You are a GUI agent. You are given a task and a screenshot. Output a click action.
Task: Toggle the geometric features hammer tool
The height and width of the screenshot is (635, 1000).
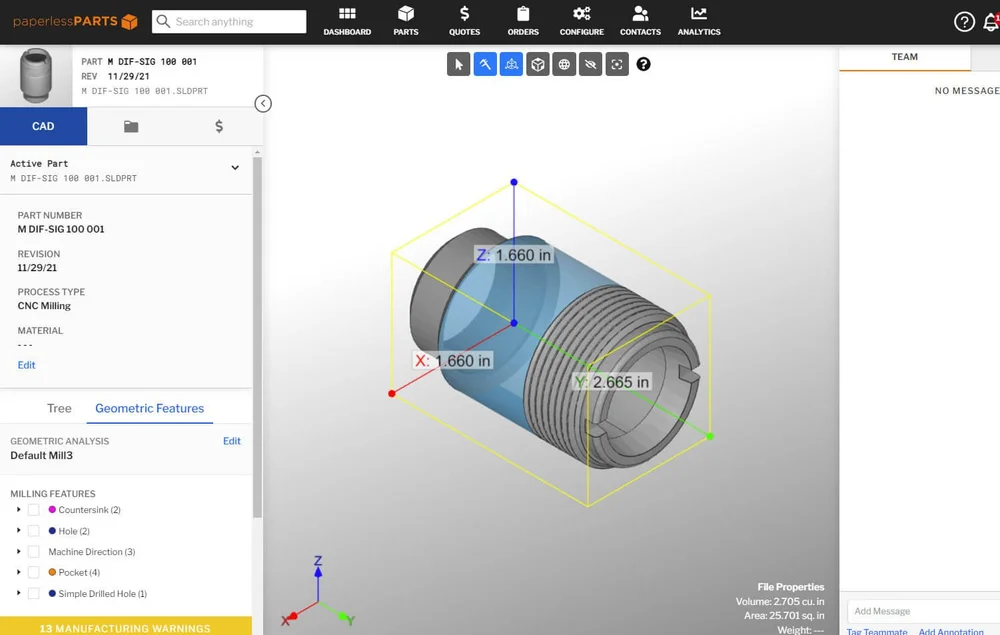[x=485, y=64]
